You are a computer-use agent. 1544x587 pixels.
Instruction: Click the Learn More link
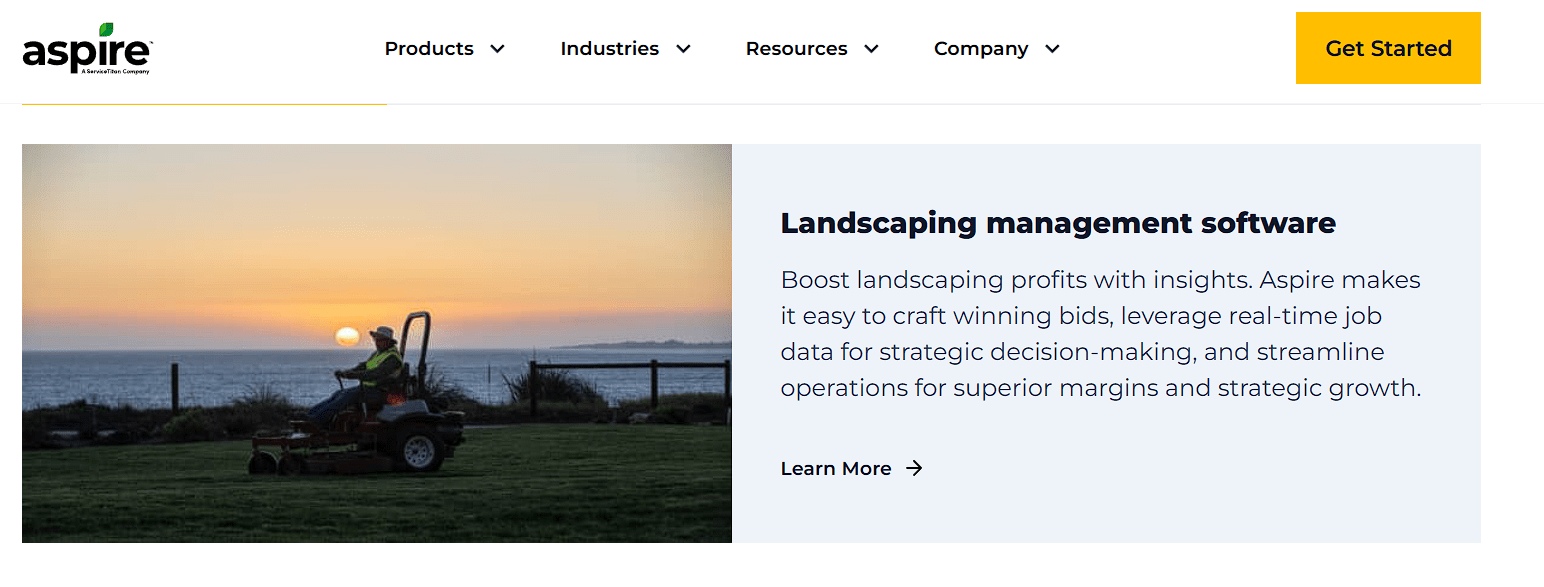[x=836, y=468]
